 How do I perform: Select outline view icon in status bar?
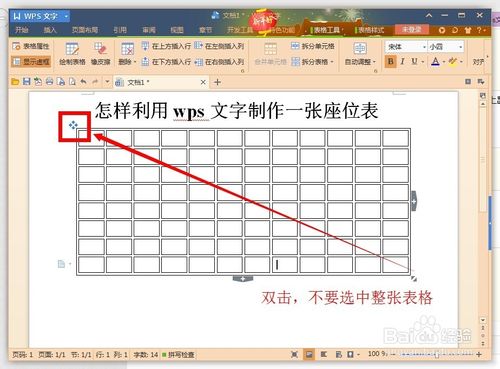[x=323, y=354]
